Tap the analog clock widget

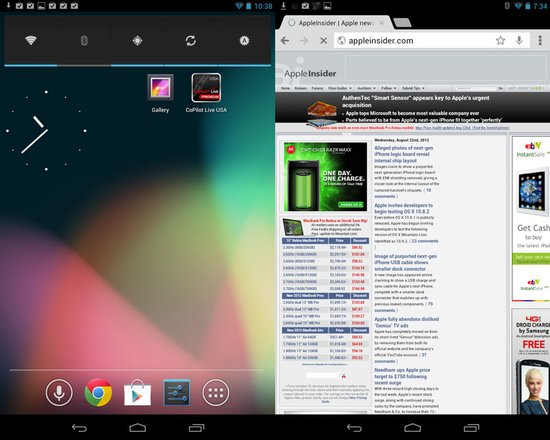[x=46, y=131]
